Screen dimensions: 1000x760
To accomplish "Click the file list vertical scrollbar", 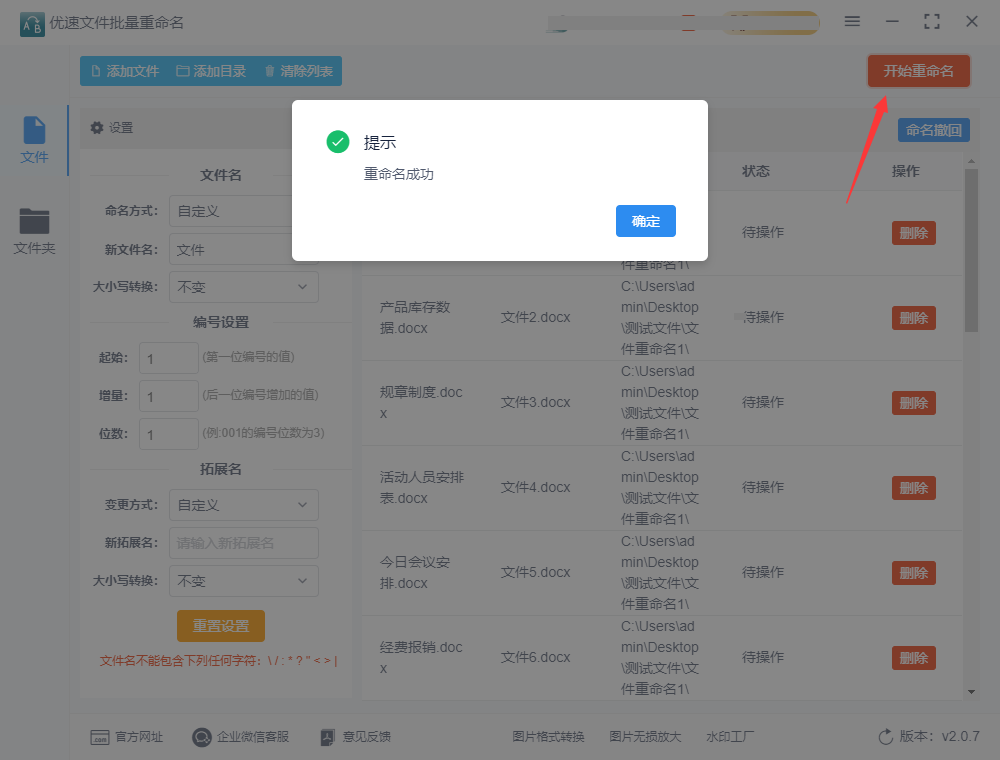I will (x=971, y=250).
